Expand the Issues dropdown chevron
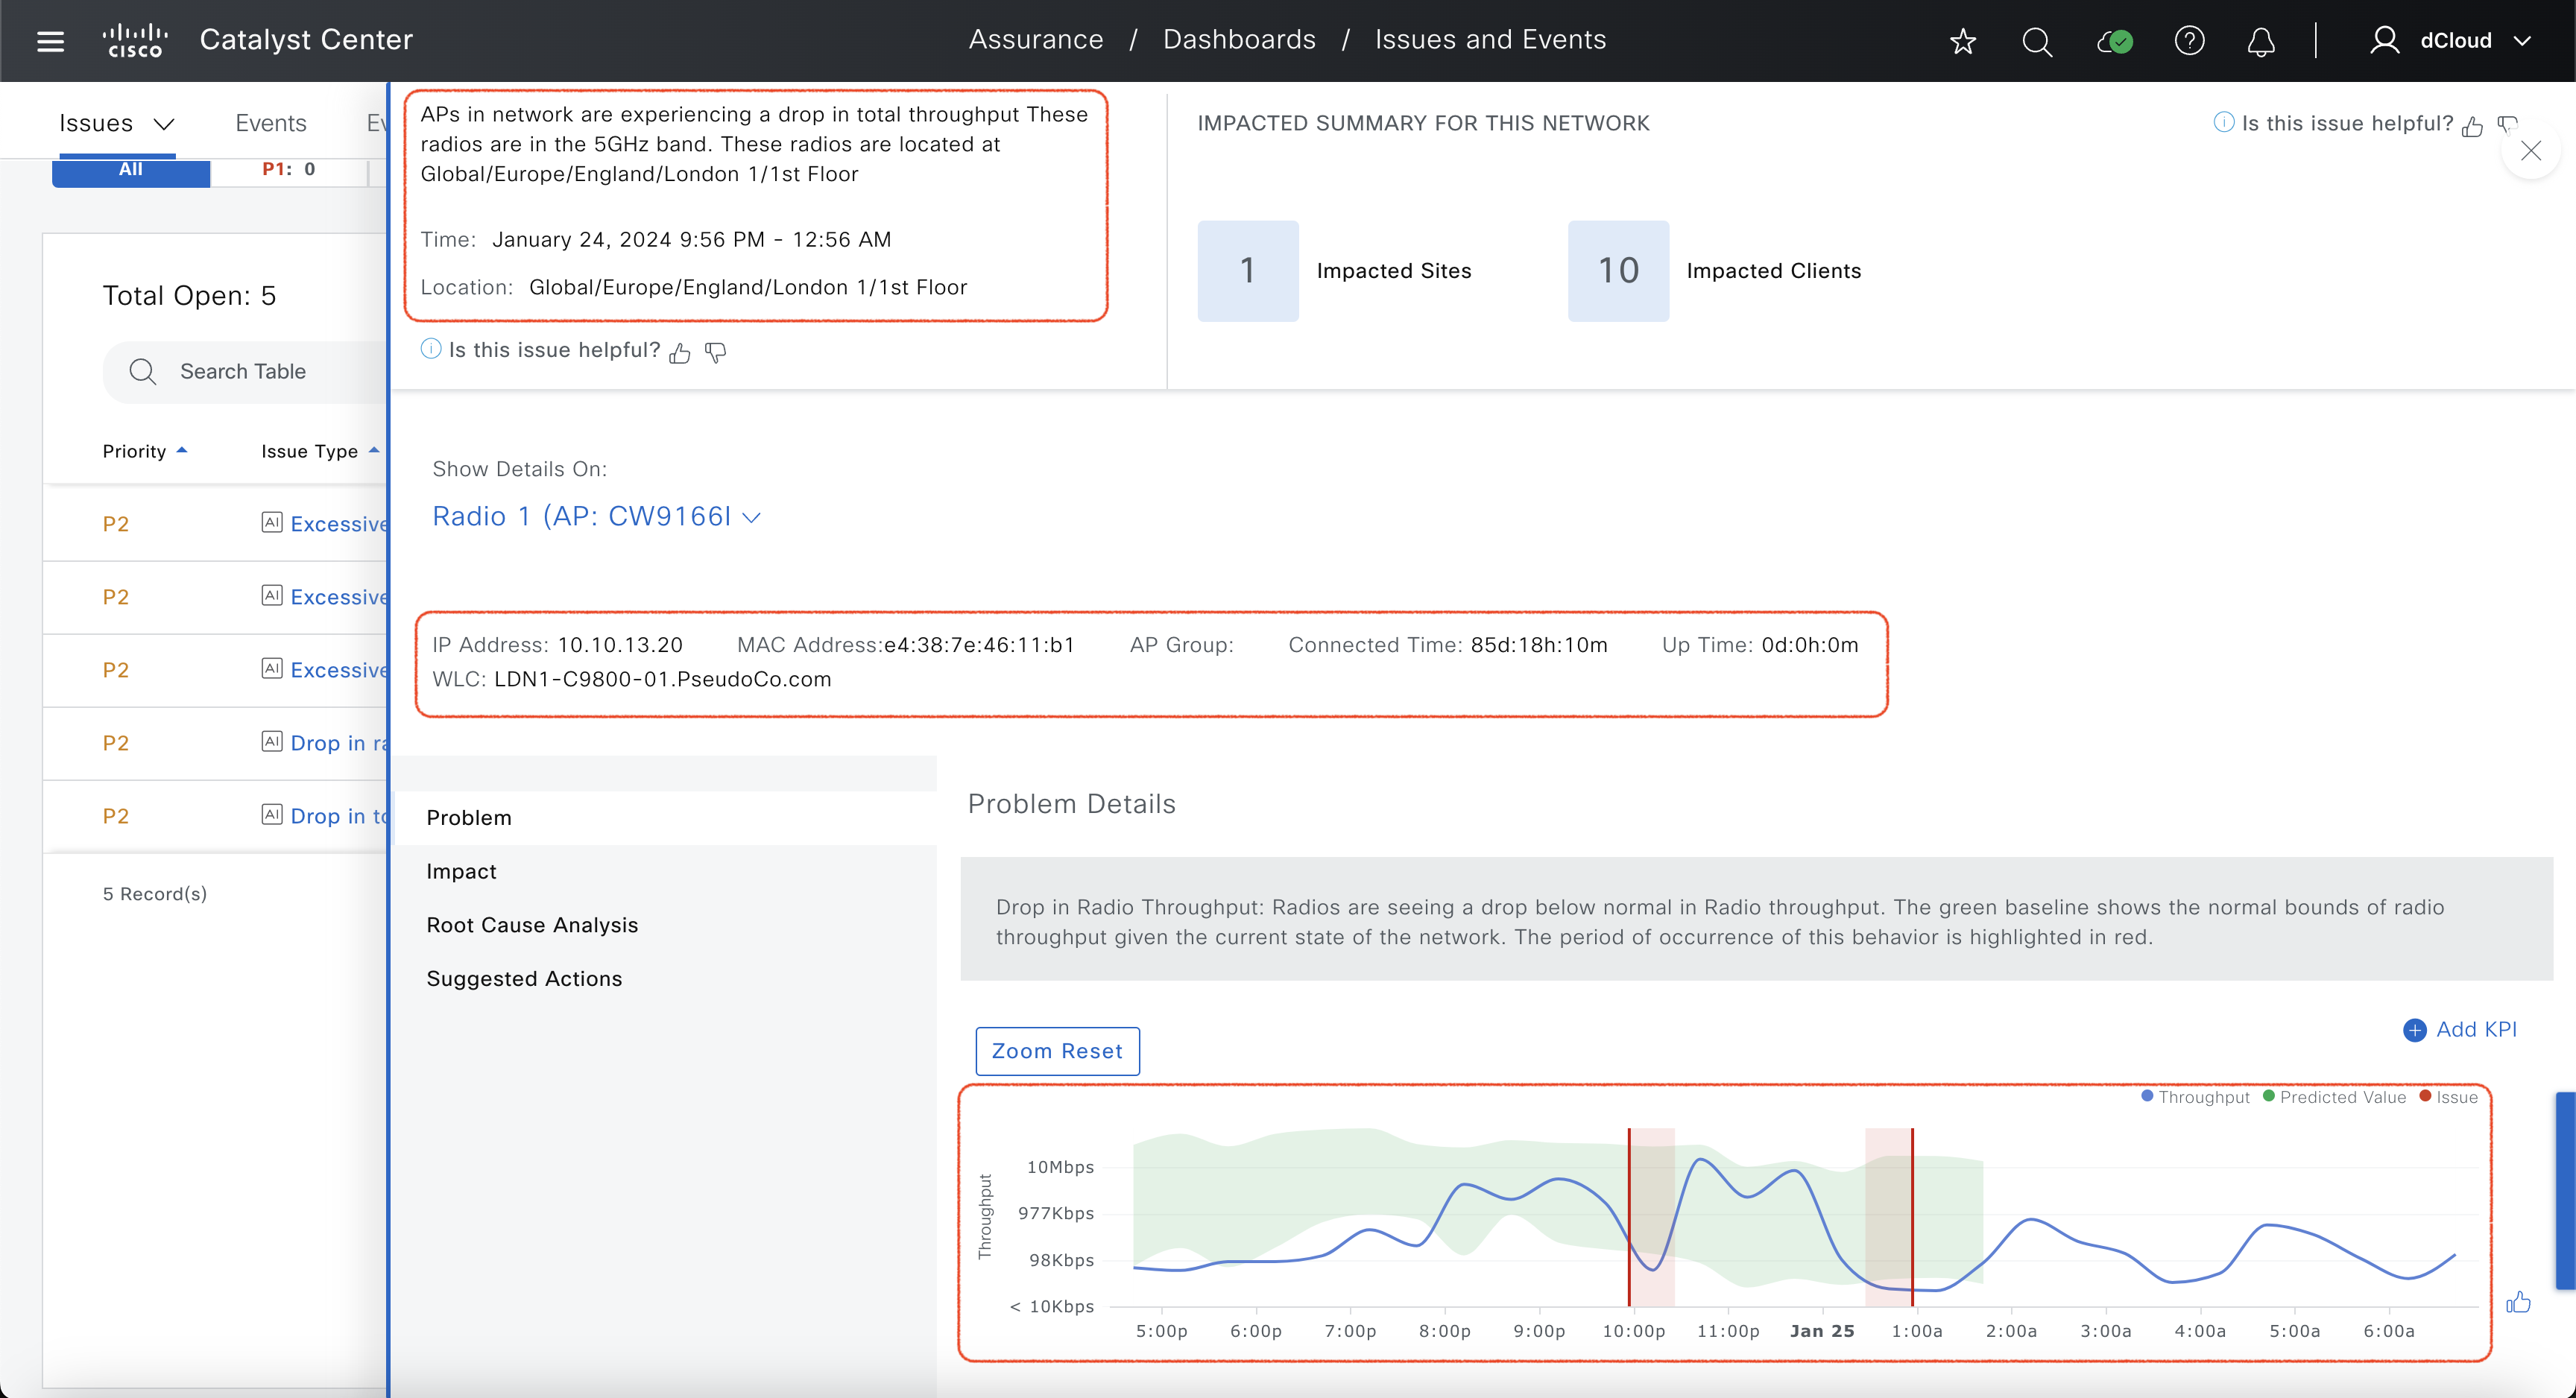 click(x=164, y=124)
